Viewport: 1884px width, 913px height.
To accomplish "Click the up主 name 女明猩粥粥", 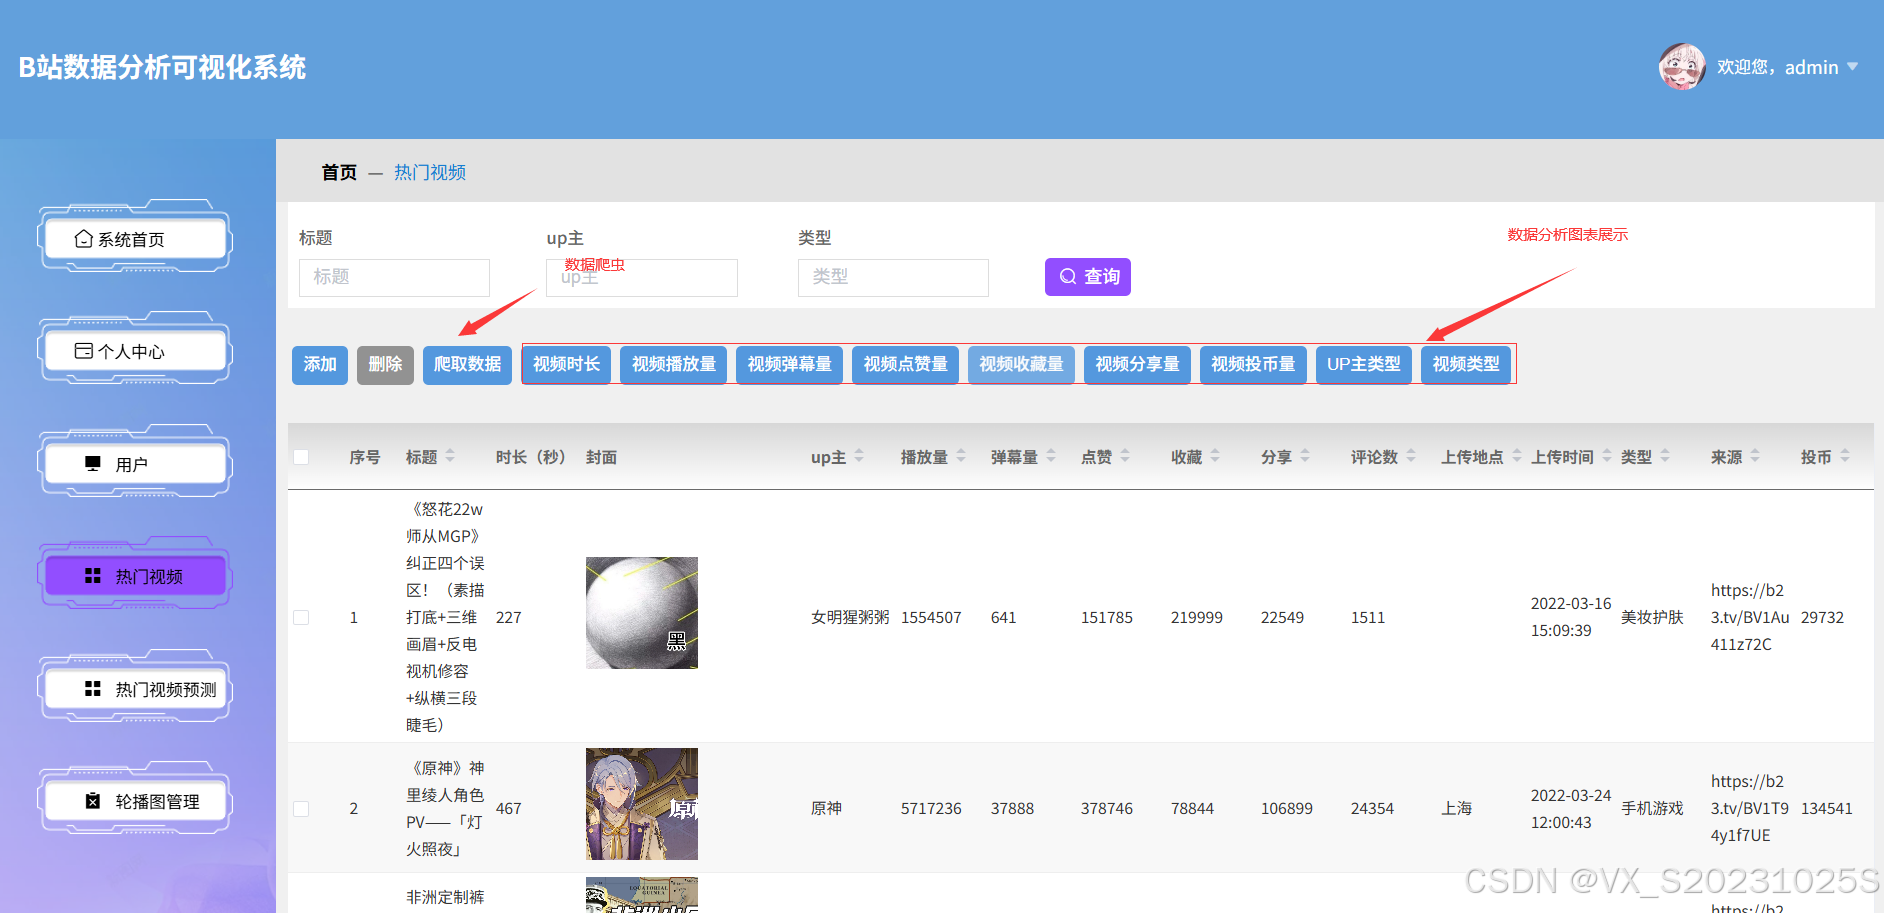I will [x=850, y=618].
